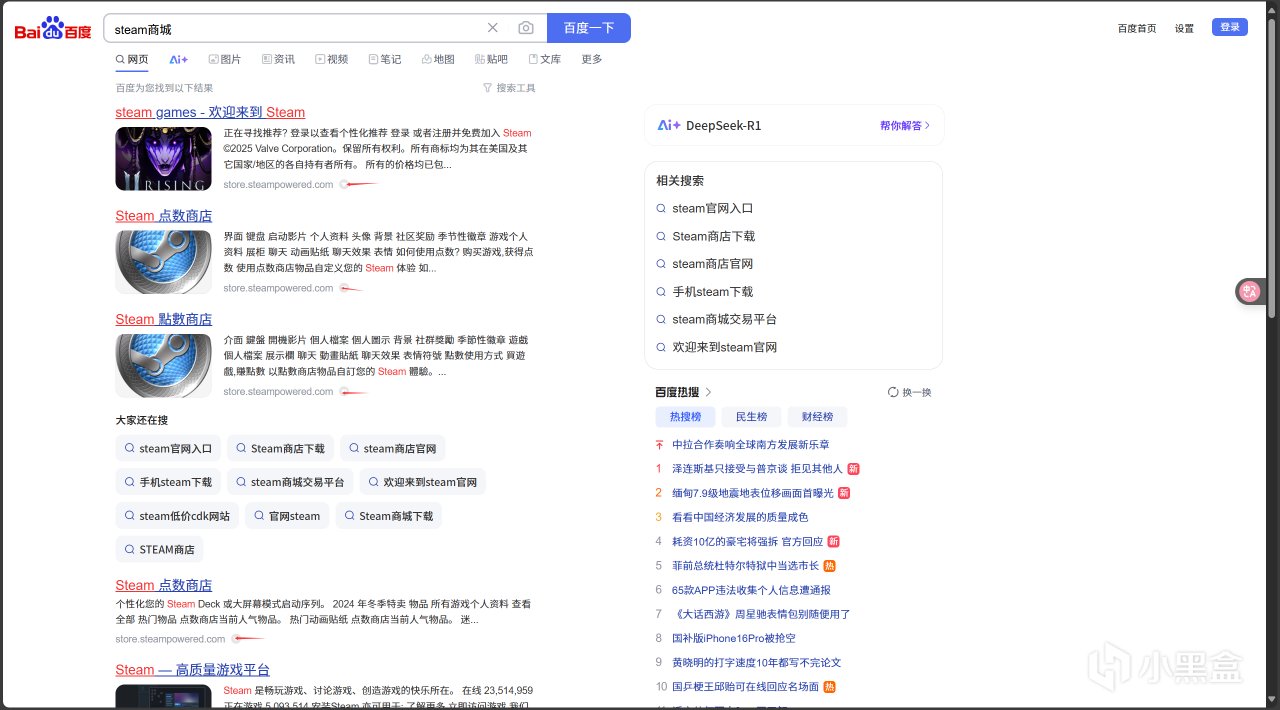Refresh hot search list with 换一换
Screen dimensions: 1280x710
[x=909, y=392]
